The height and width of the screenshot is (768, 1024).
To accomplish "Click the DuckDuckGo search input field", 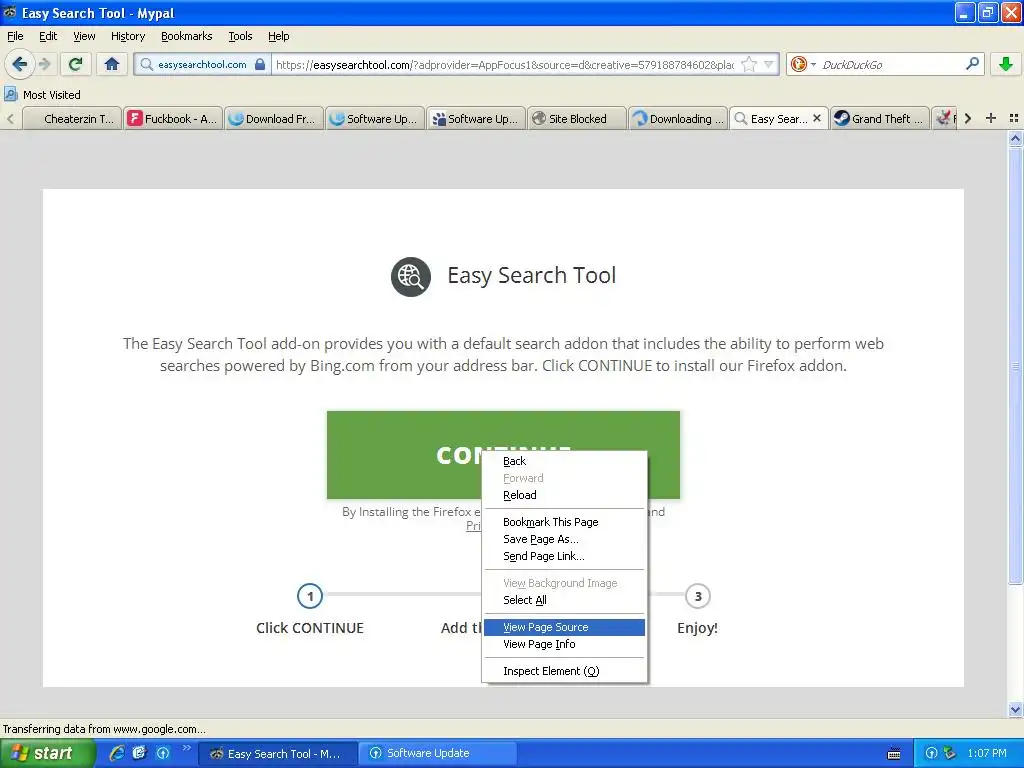I will point(890,65).
